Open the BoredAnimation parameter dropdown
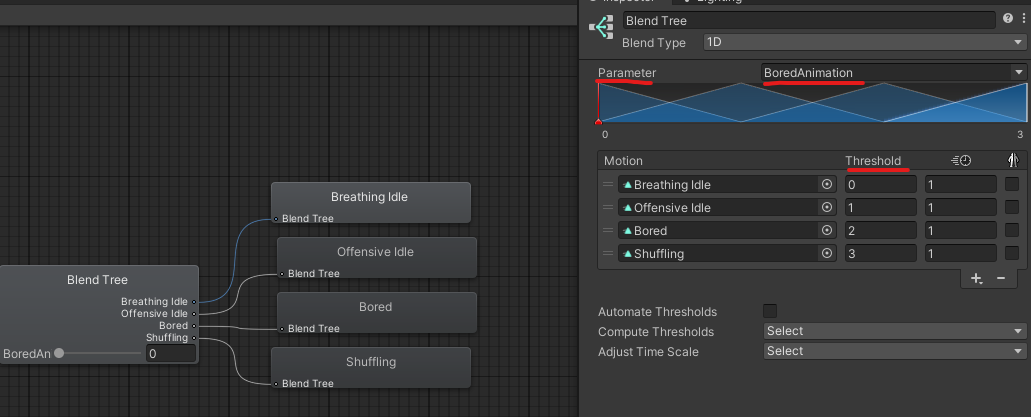 tap(894, 72)
